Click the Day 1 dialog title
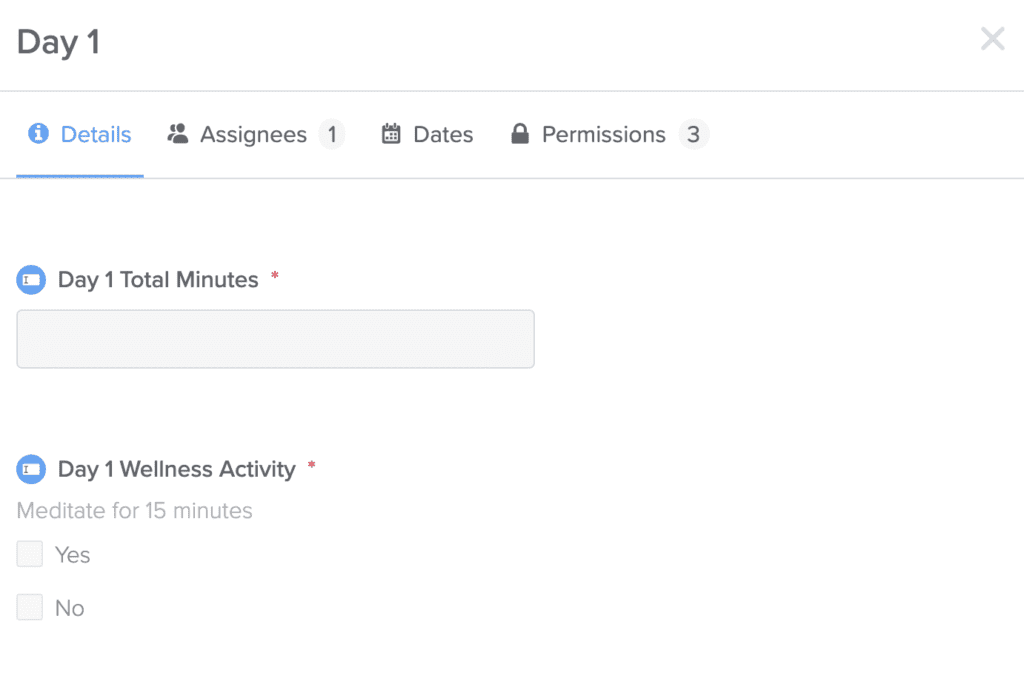Screen dimensions: 1024x684 [x=57, y=42]
